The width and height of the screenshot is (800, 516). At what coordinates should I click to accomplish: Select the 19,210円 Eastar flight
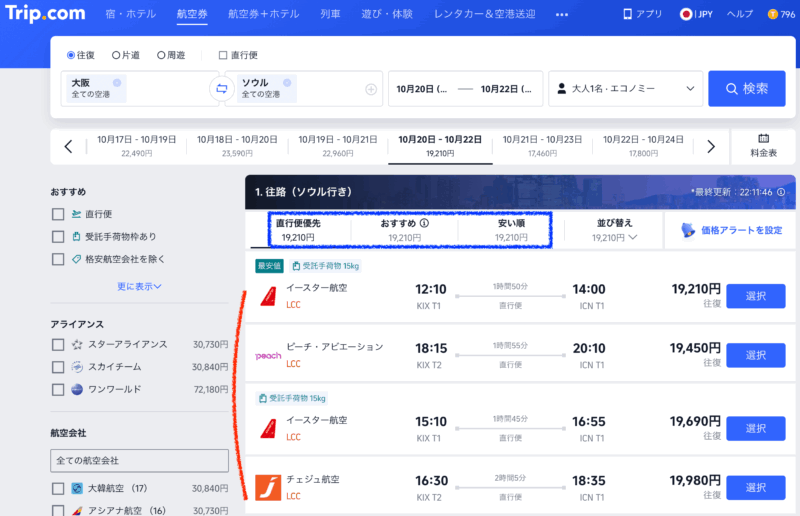(756, 296)
